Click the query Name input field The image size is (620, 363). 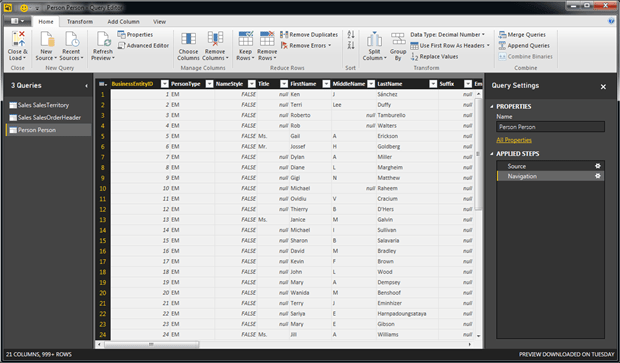(550, 127)
